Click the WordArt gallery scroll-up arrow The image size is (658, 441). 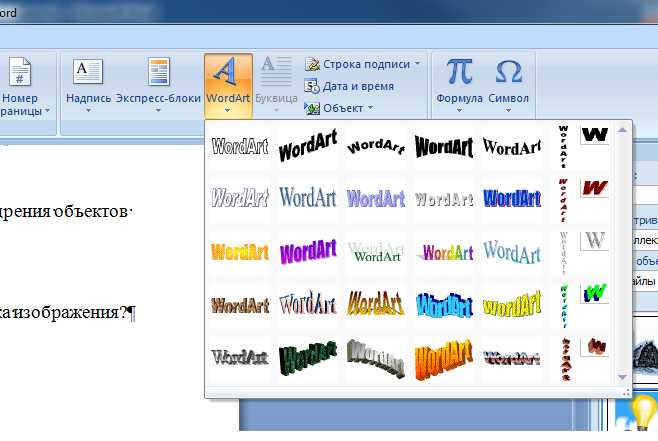623,130
